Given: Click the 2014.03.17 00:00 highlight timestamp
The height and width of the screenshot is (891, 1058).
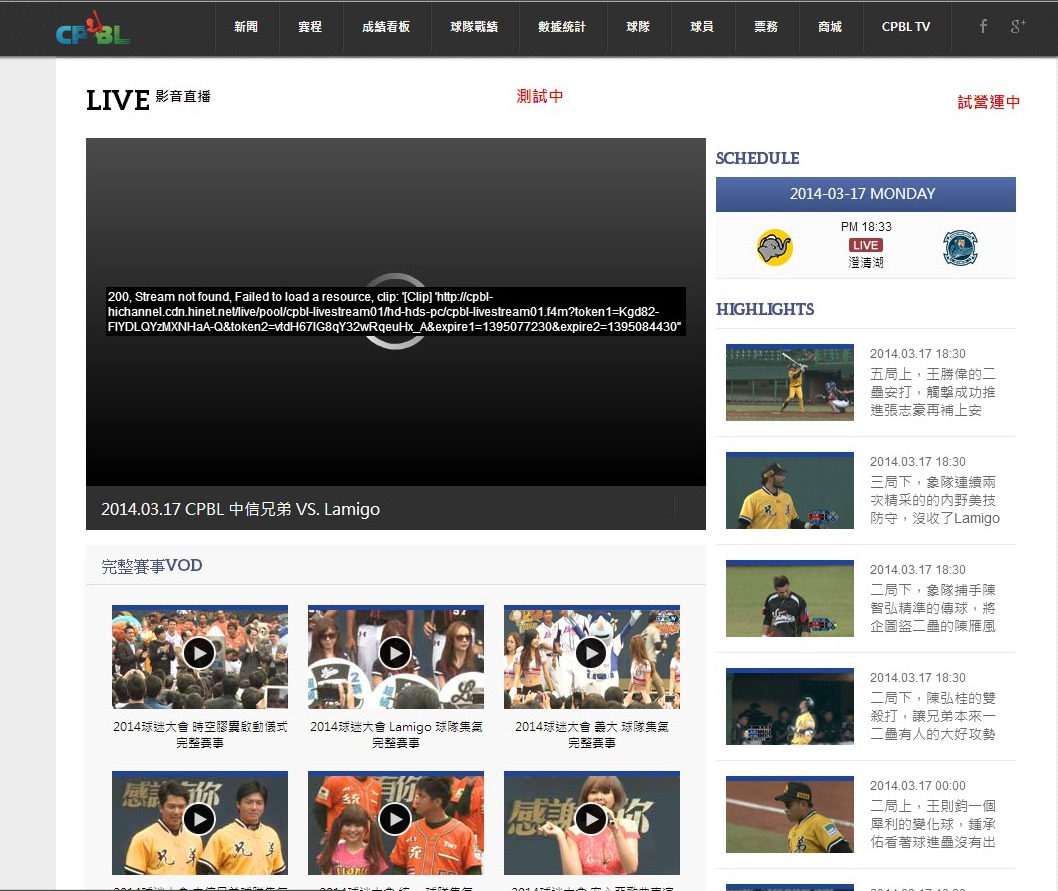Looking at the screenshot, I should coord(918,786).
